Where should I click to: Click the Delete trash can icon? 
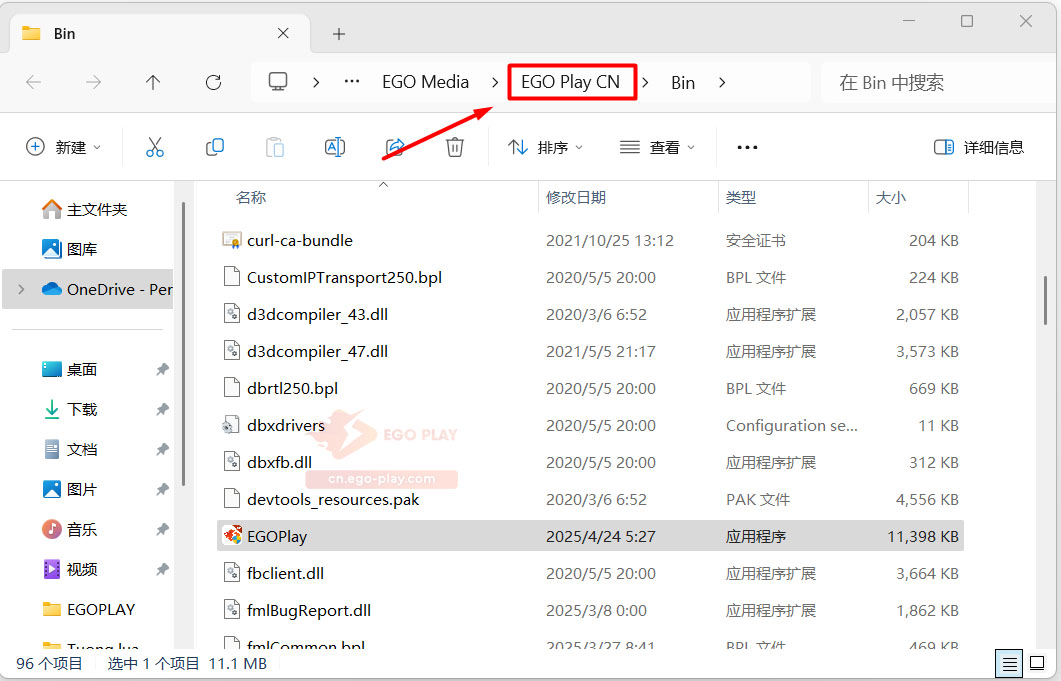(455, 147)
